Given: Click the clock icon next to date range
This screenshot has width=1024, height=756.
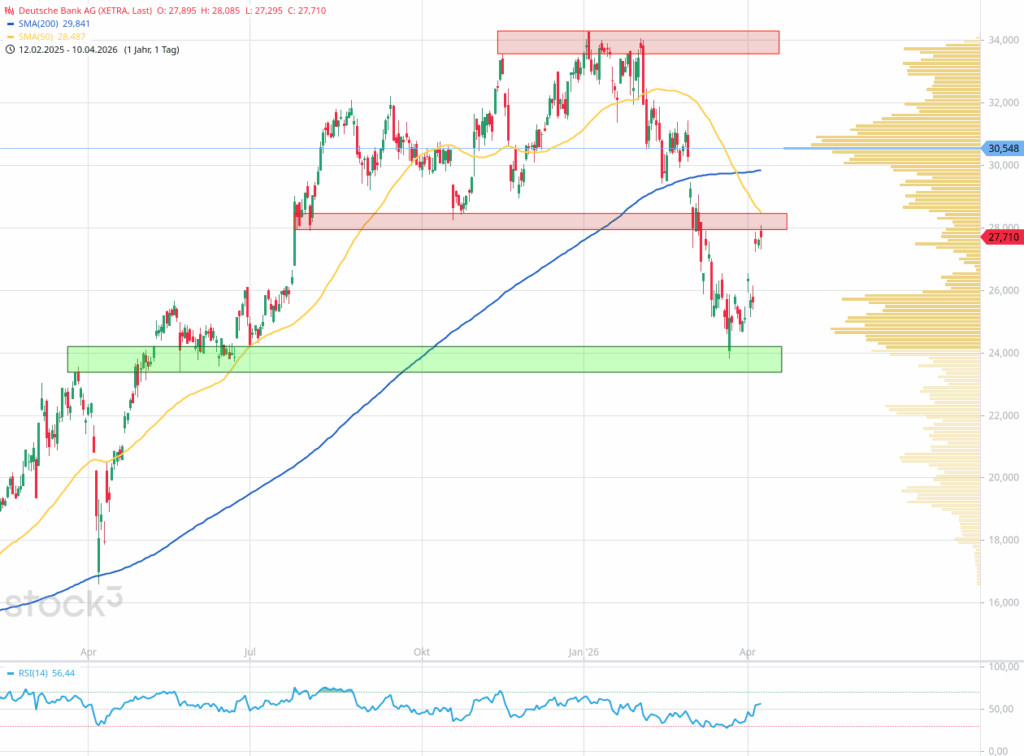Looking at the screenshot, I should 10,49.
